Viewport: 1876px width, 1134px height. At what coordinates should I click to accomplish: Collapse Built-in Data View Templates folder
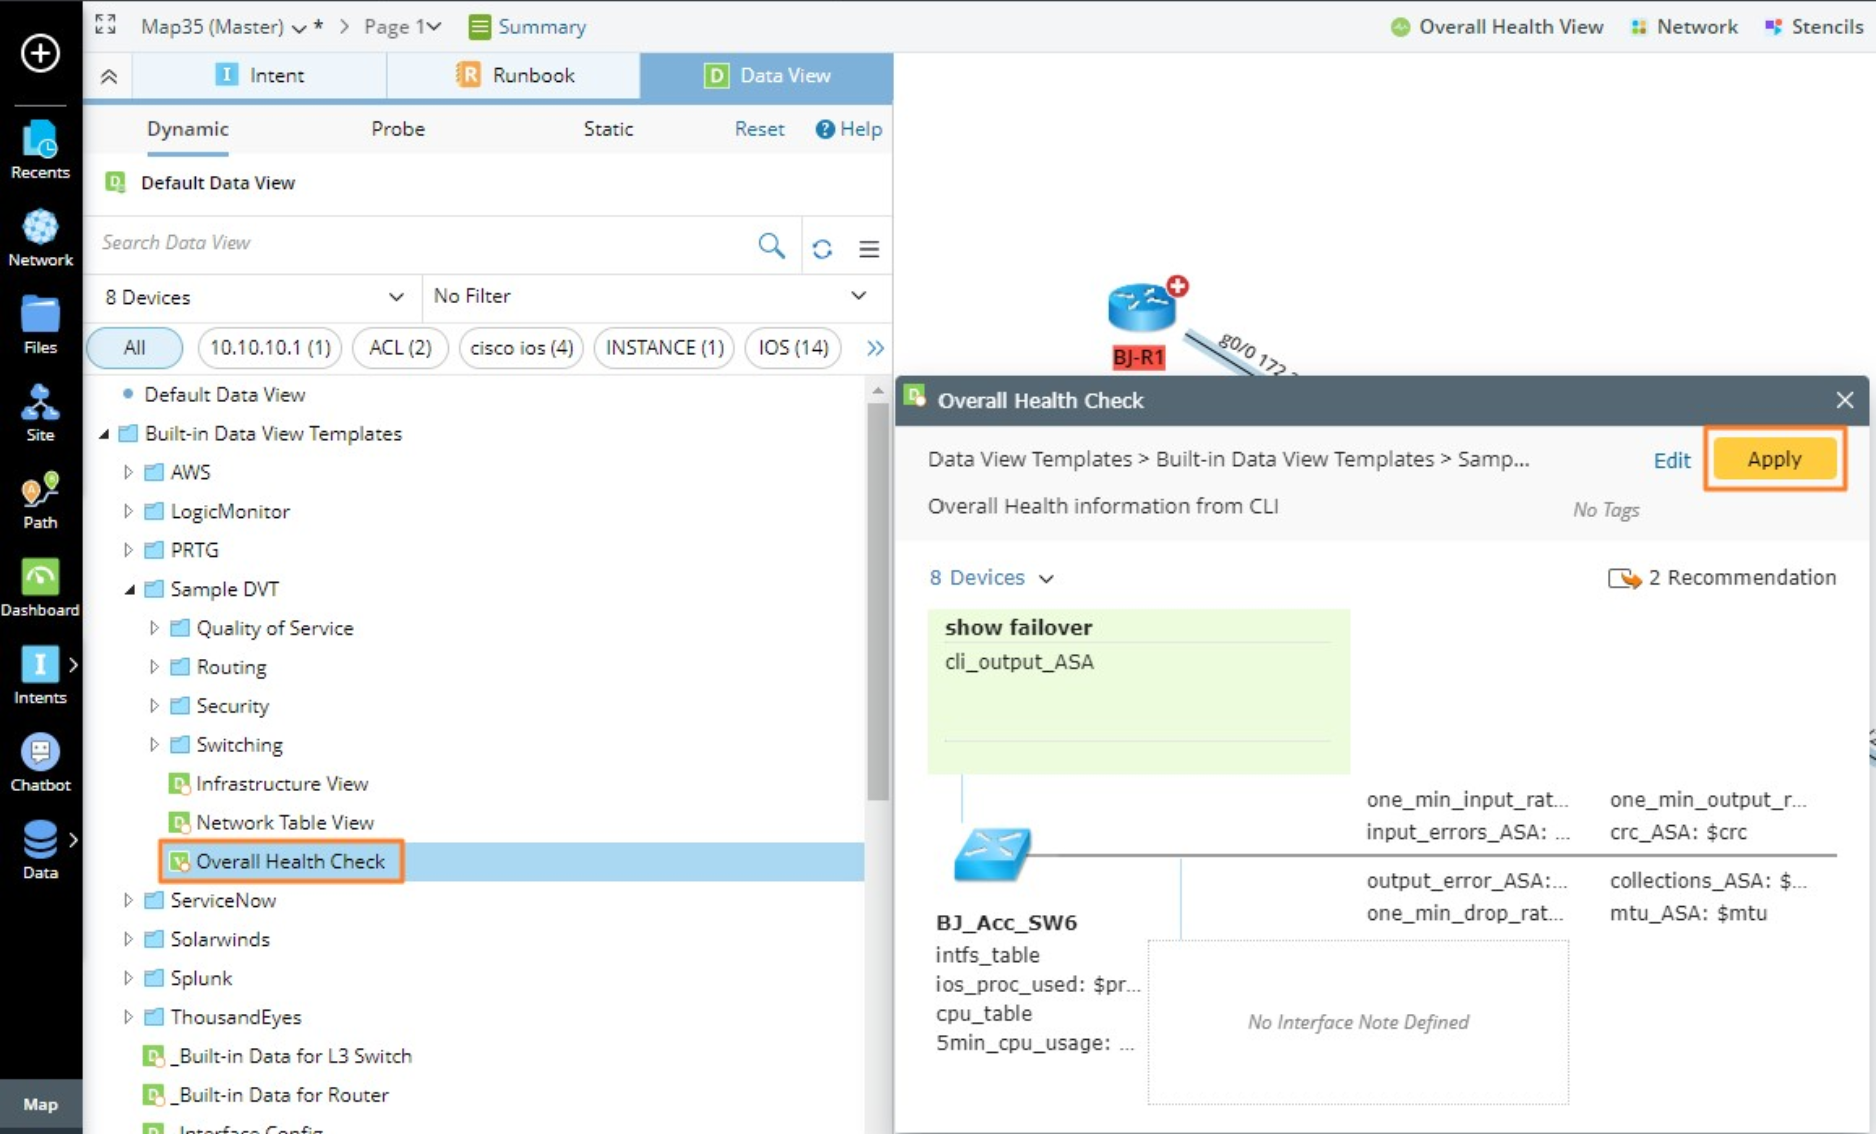[x=104, y=434]
